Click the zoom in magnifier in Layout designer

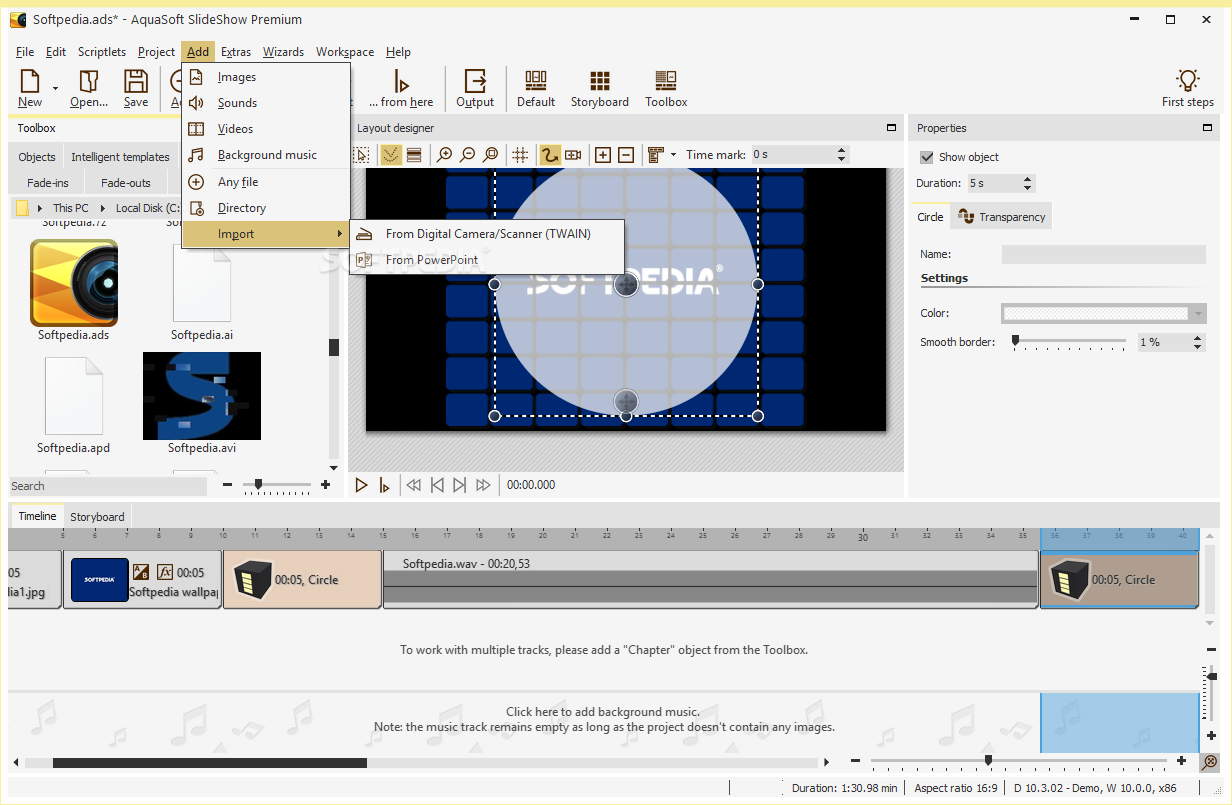click(445, 155)
